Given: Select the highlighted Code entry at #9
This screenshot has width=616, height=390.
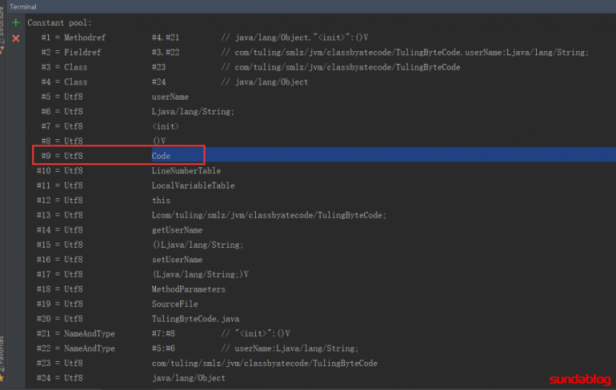Looking at the screenshot, I should (161, 156).
